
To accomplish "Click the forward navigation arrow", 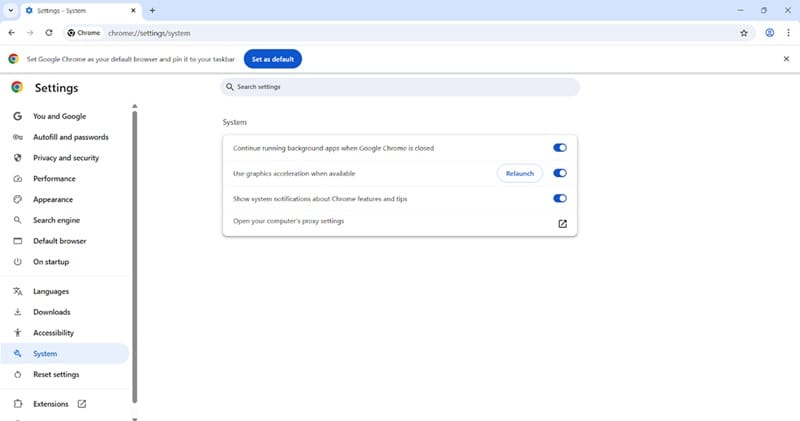I will [30, 33].
